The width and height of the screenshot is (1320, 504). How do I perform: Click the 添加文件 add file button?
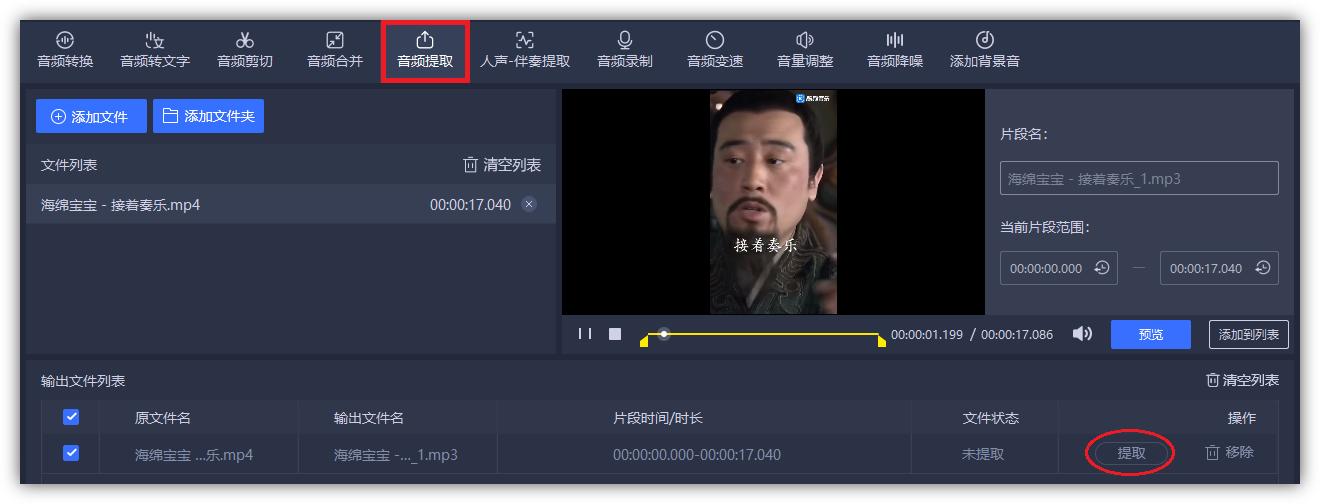[x=91, y=116]
